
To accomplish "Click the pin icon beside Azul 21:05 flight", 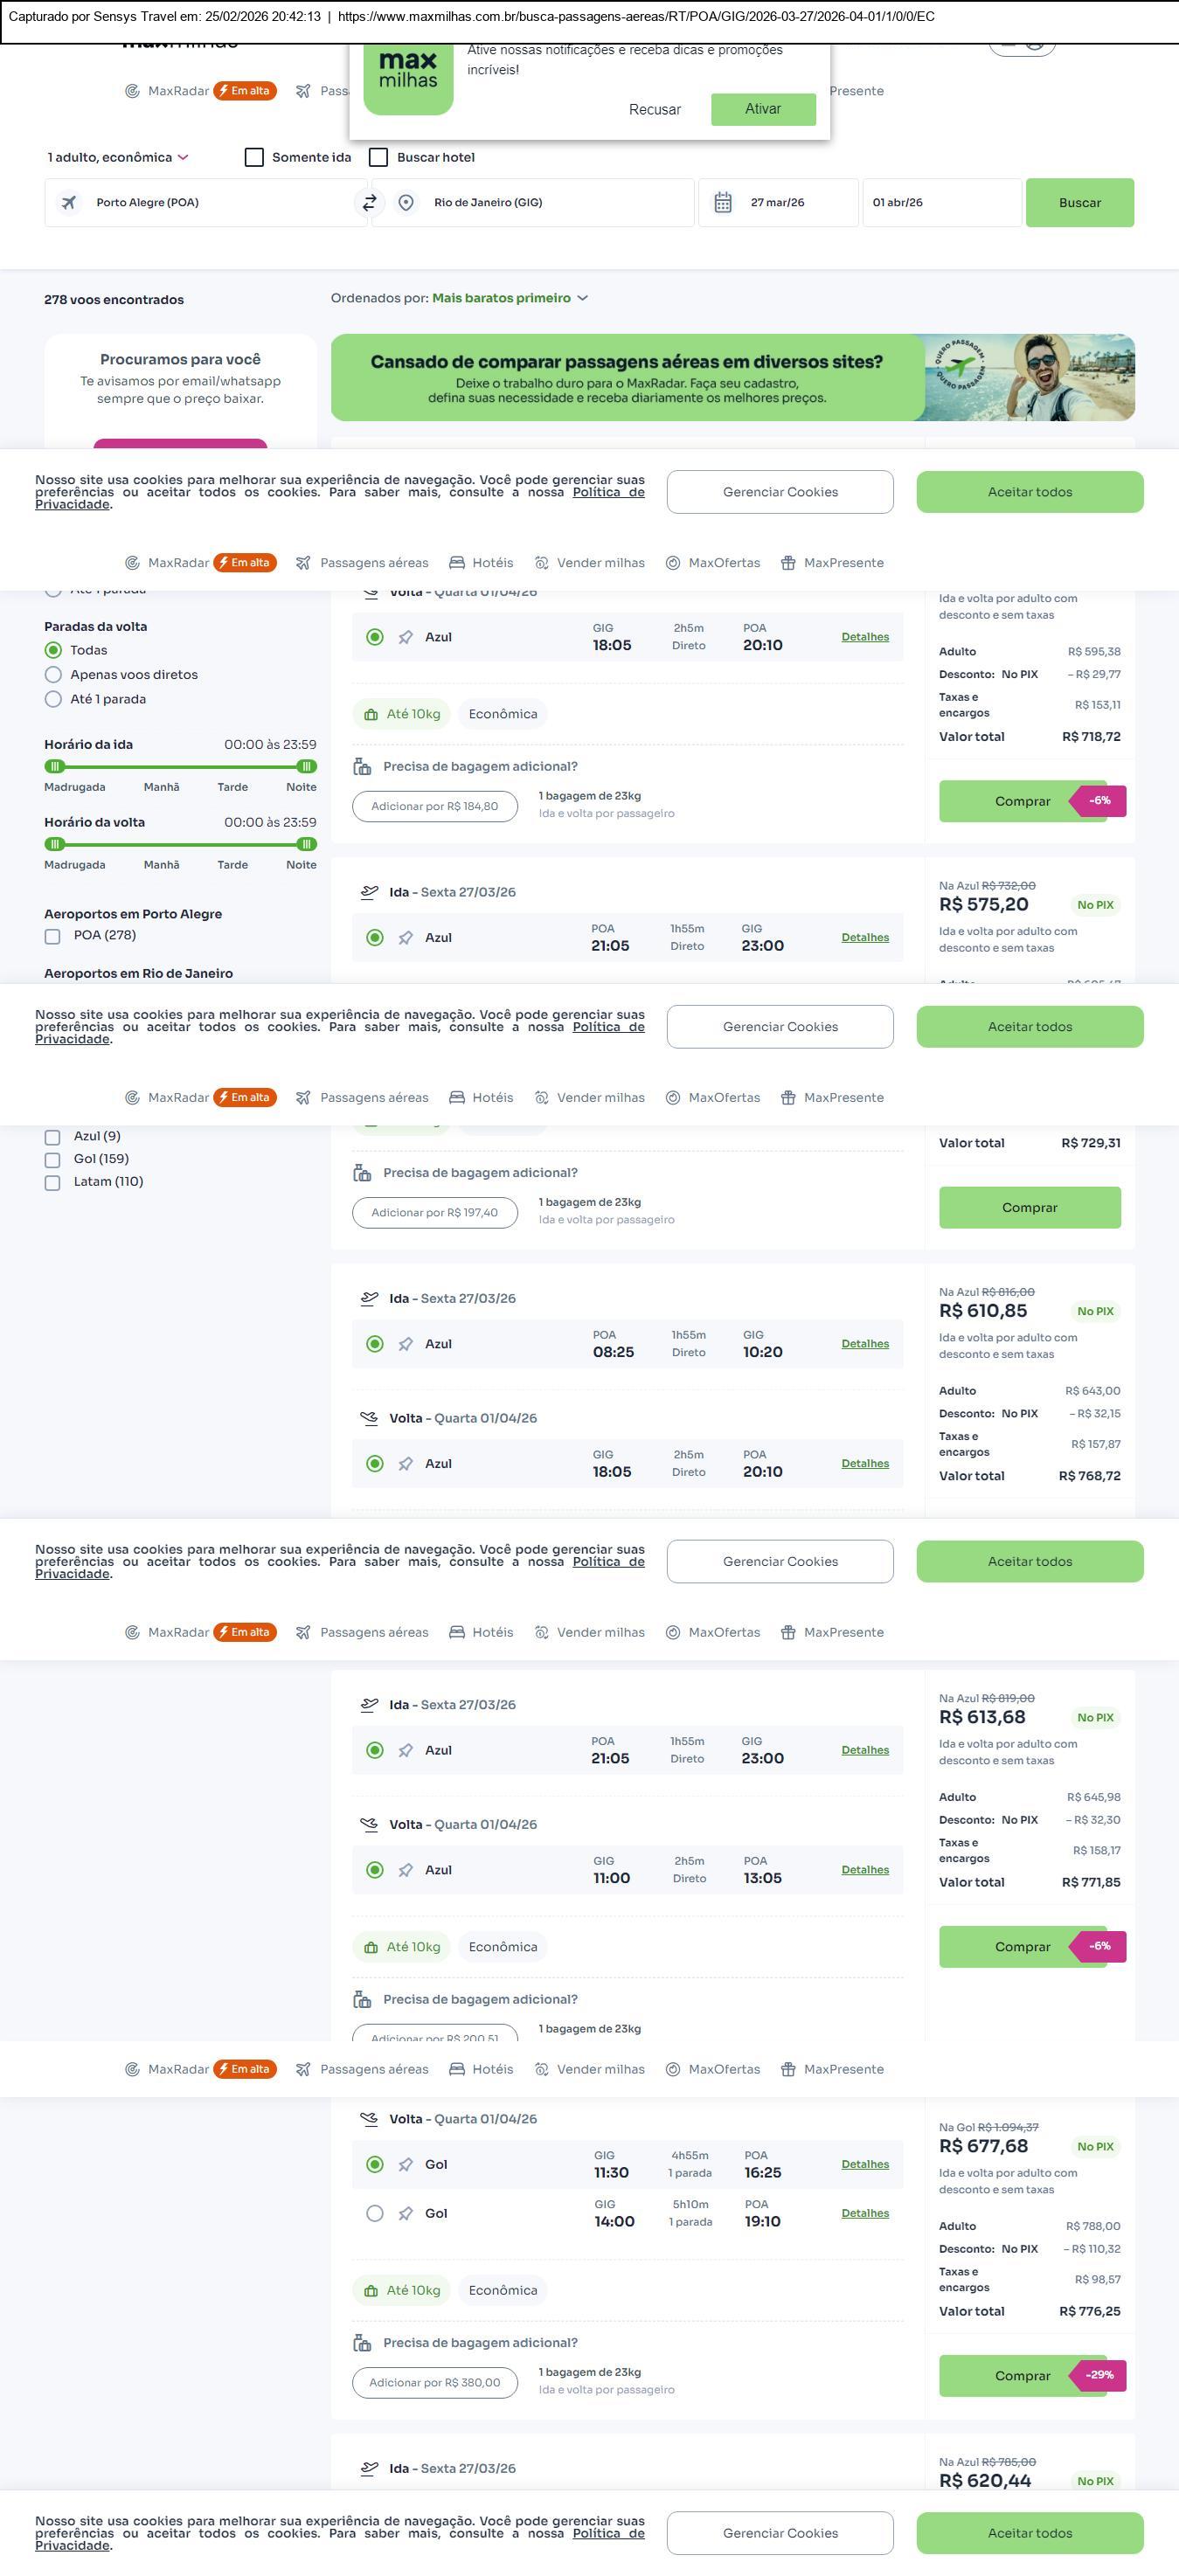I will click(405, 938).
